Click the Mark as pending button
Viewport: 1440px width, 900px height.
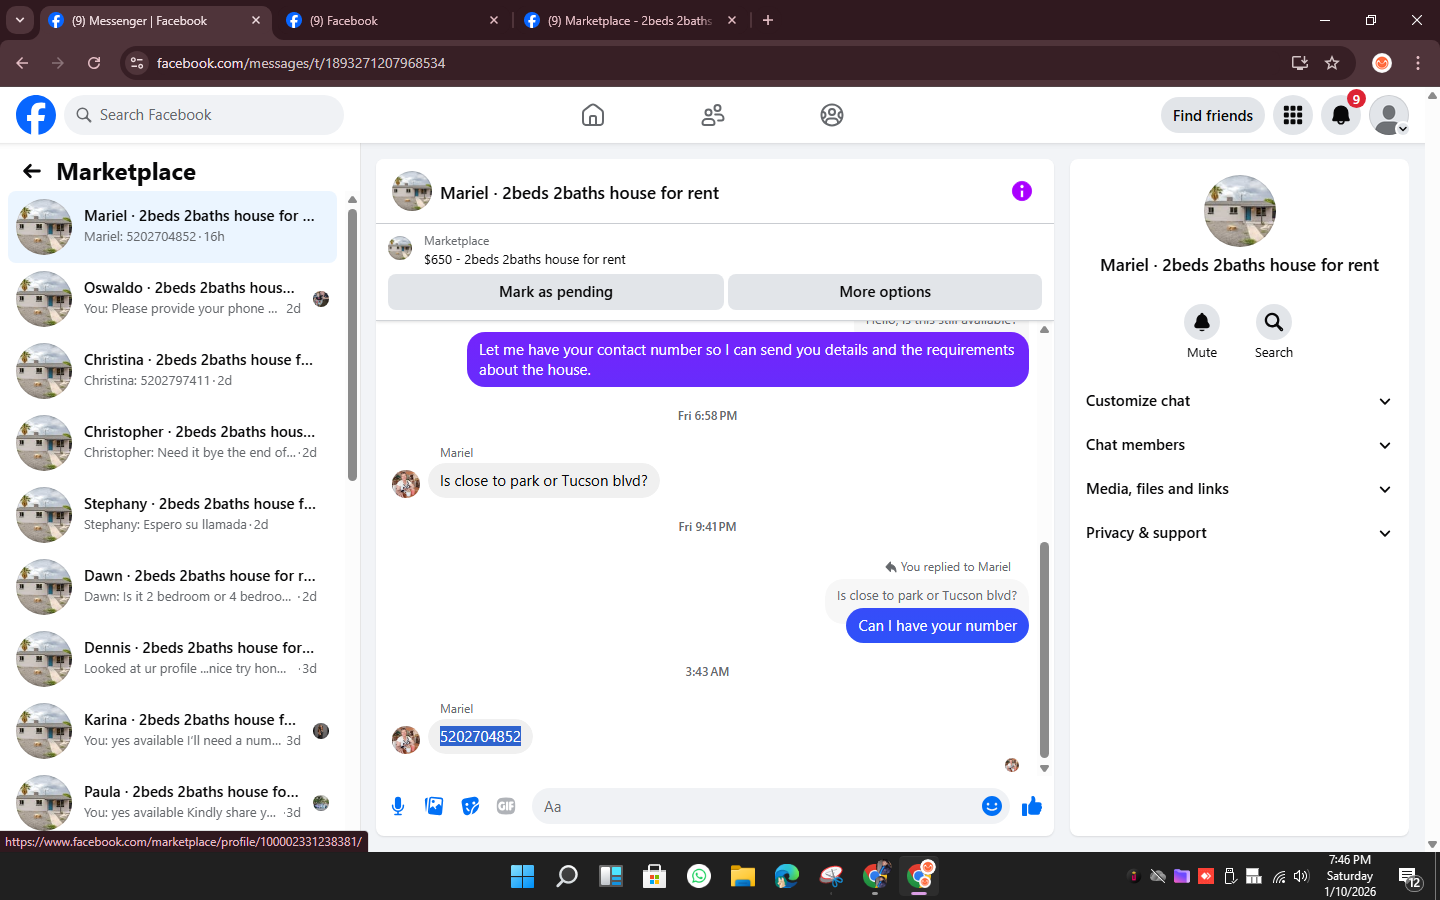point(556,292)
